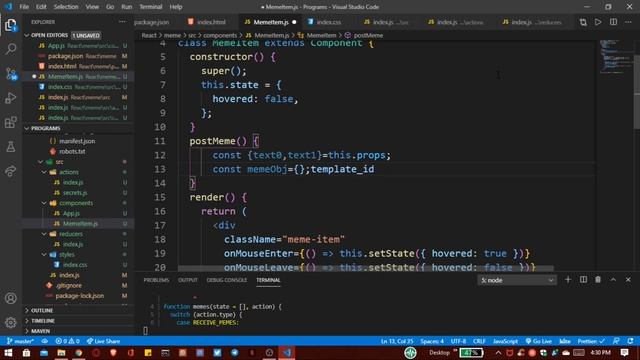Open the Testing flask icon view
Viewport: 640px width, 360px height.
pos(11,146)
